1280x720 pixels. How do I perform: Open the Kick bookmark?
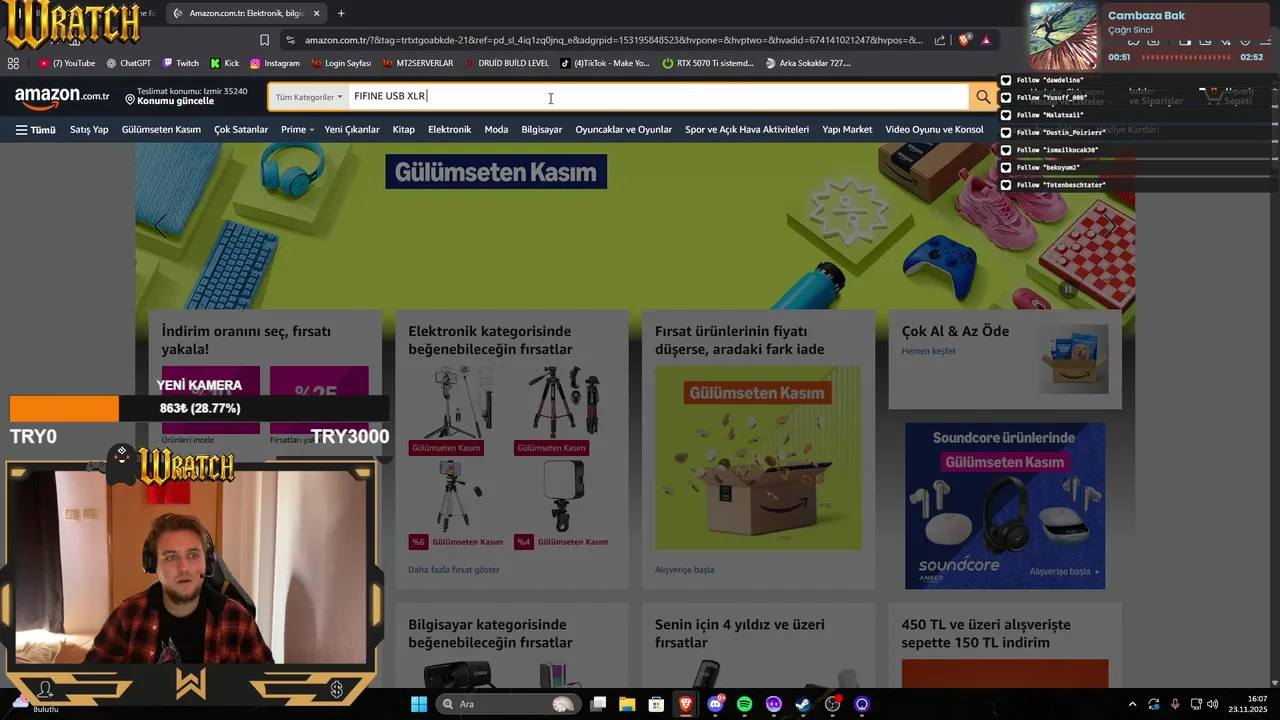[x=225, y=63]
